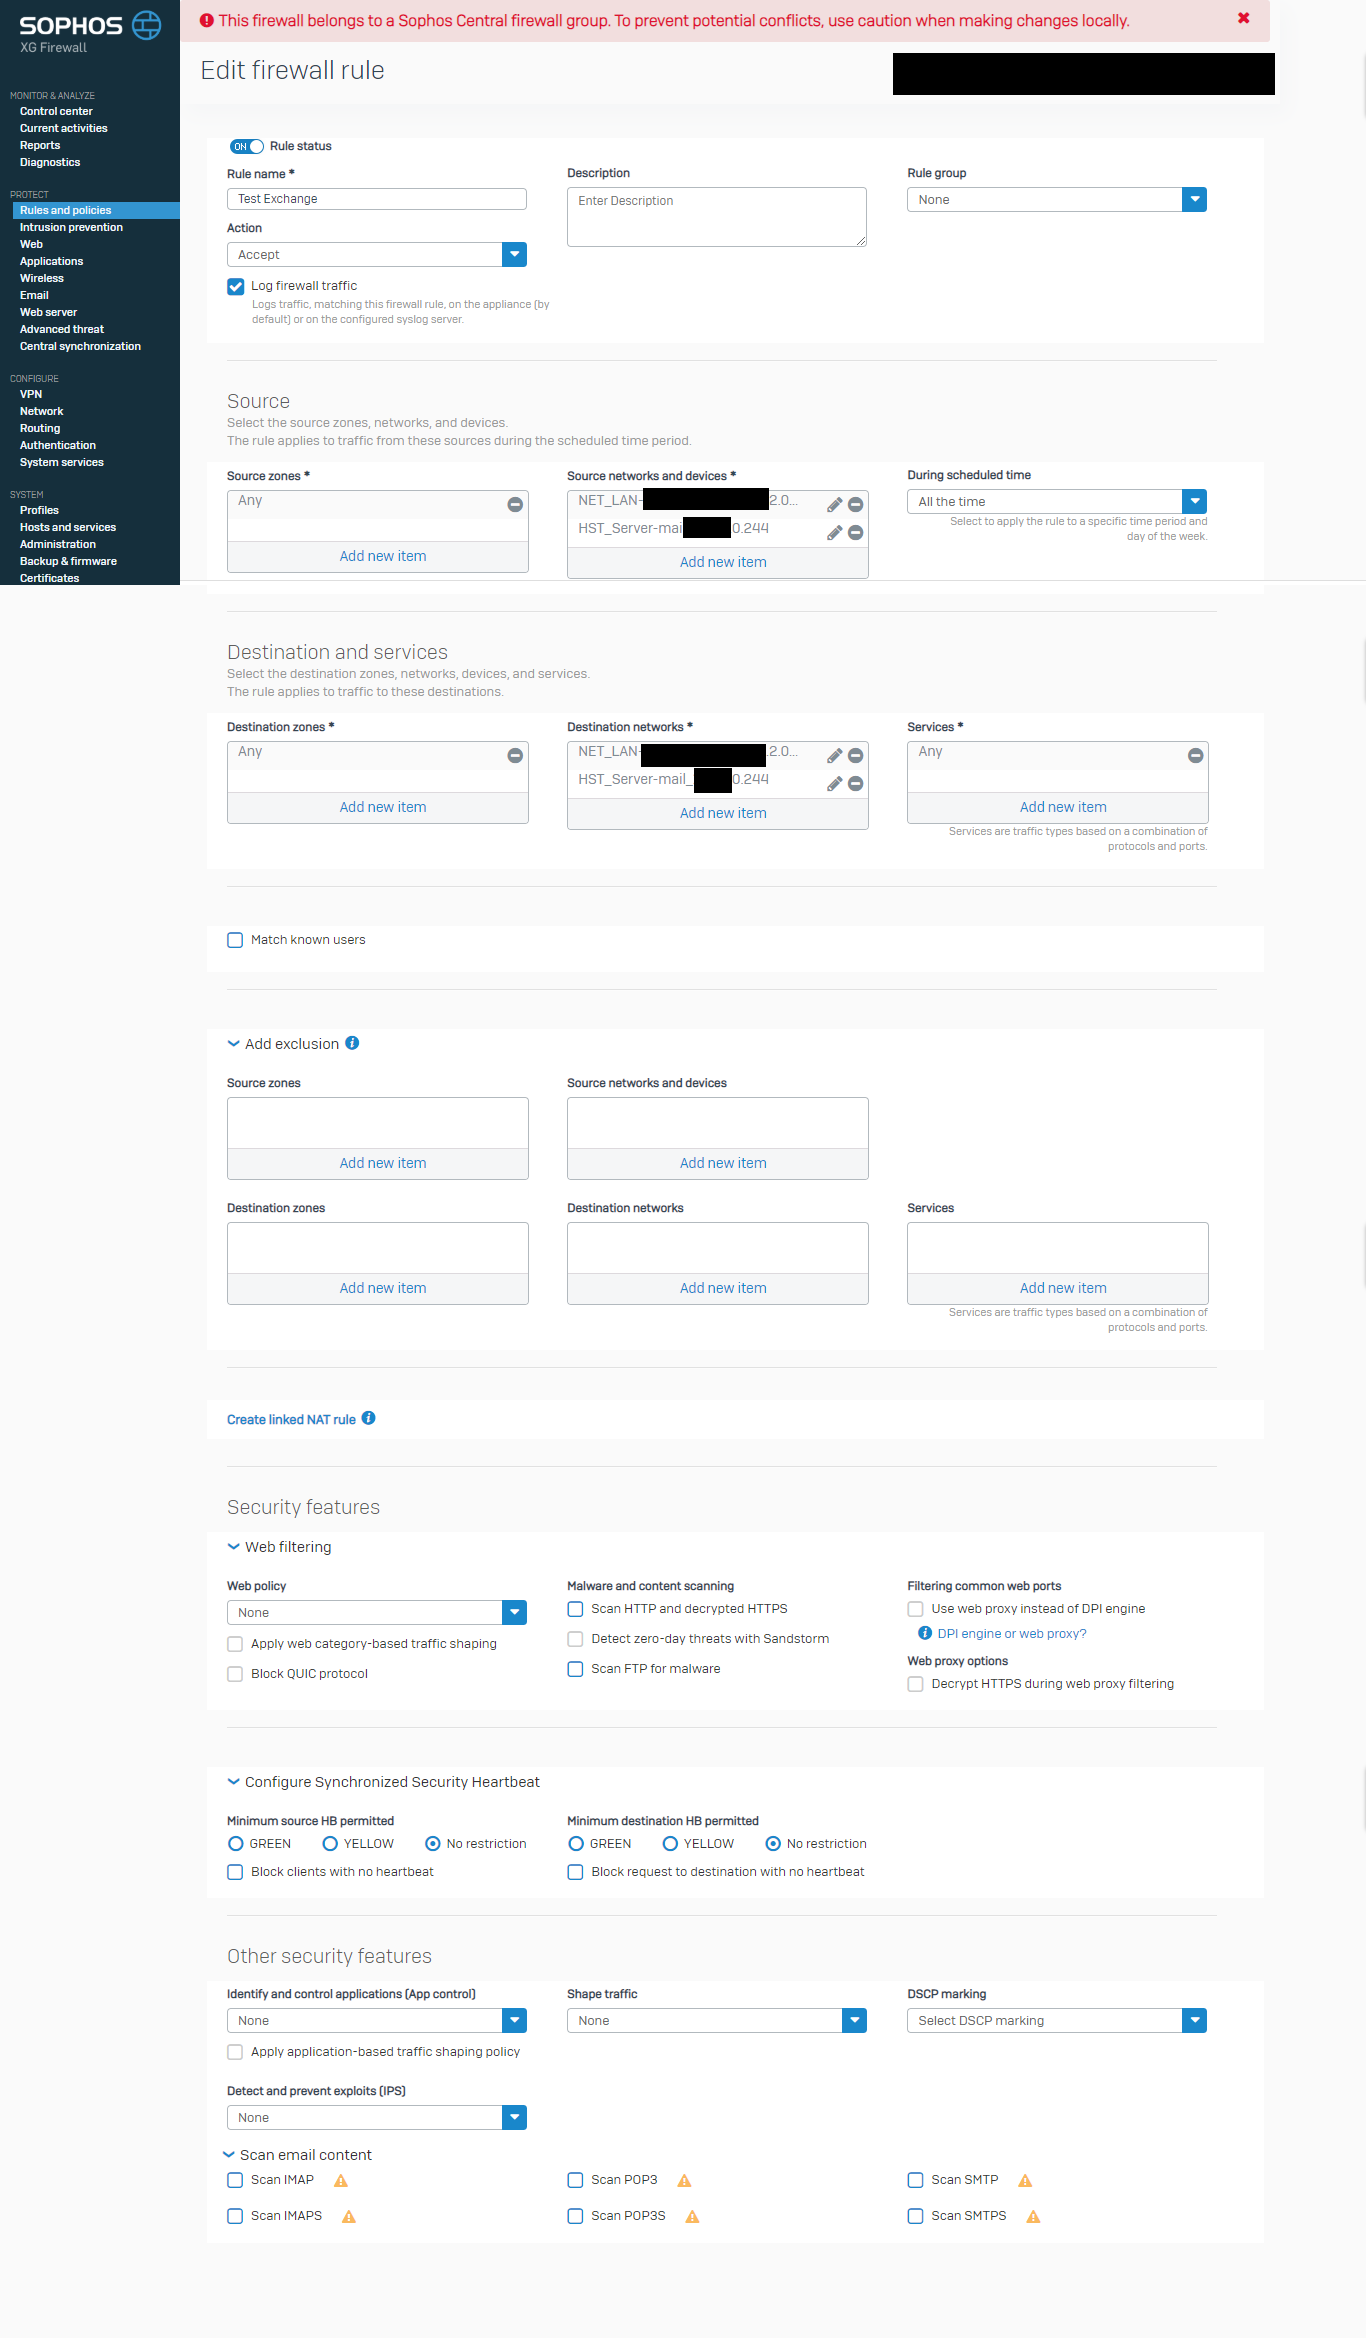Edit NET_LAN destination network entry

834,756
